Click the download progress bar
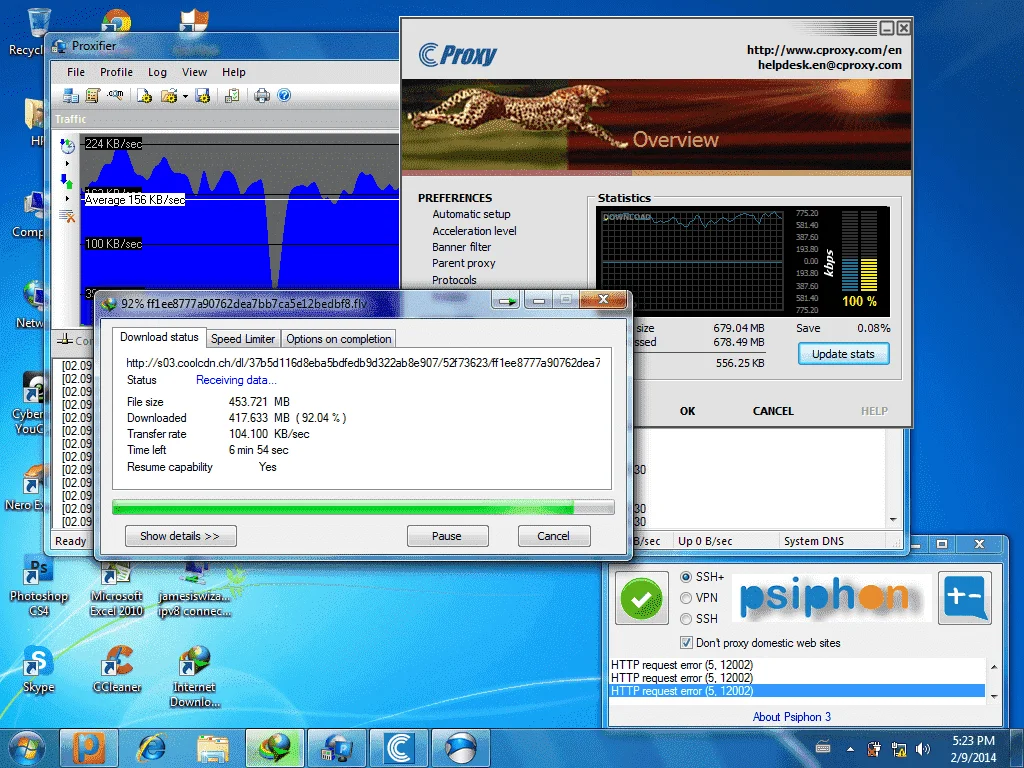1024x768 pixels. click(363, 507)
